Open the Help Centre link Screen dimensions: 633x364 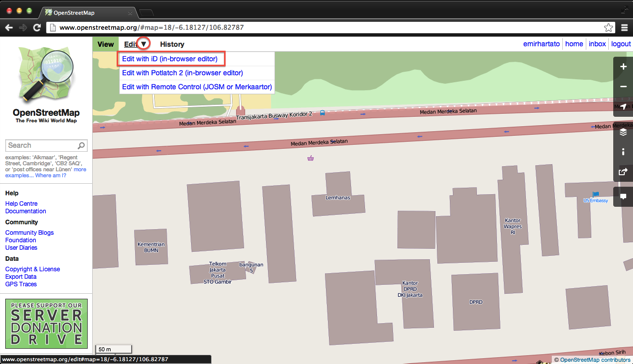21,204
